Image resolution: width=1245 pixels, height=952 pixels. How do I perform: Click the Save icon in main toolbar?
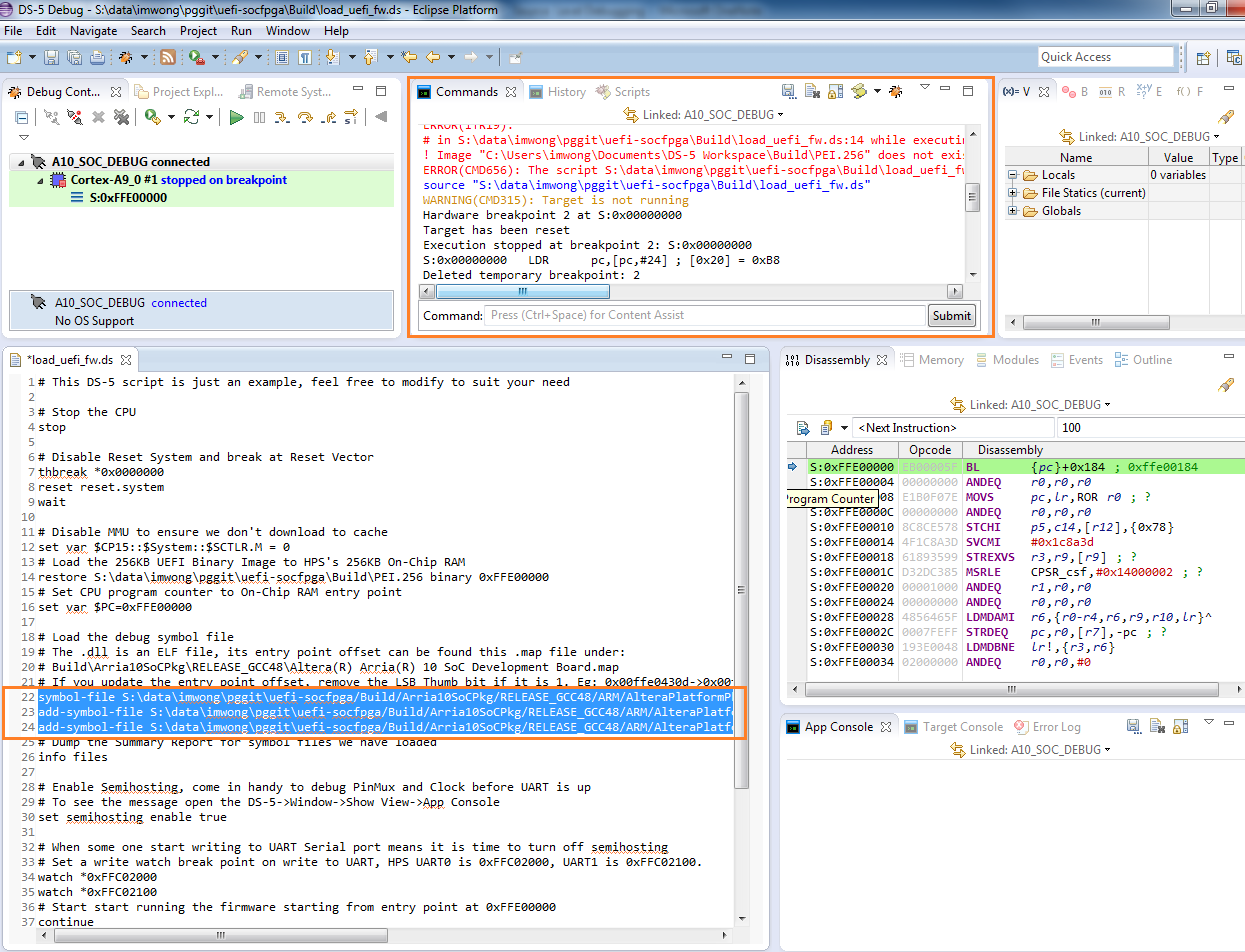click(x=51, y=57)
